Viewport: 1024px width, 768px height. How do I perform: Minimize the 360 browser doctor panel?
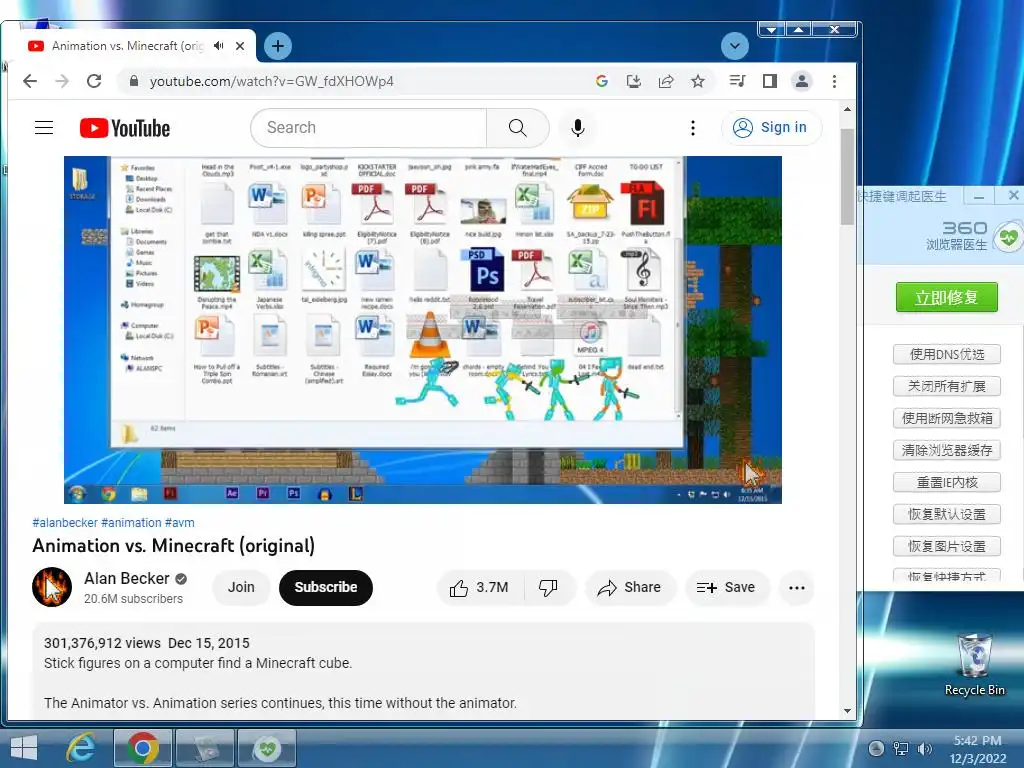978,196
